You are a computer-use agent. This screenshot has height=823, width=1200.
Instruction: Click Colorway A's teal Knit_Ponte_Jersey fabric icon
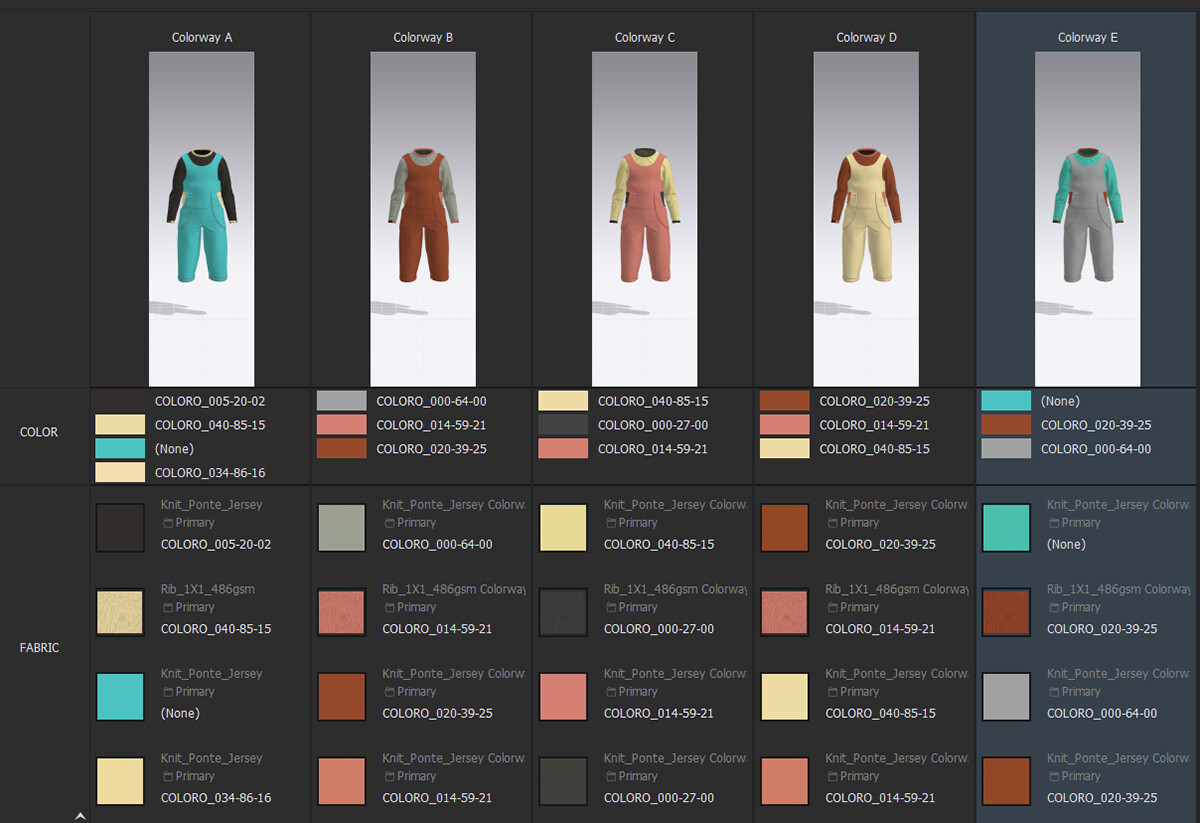click(120, 697)
